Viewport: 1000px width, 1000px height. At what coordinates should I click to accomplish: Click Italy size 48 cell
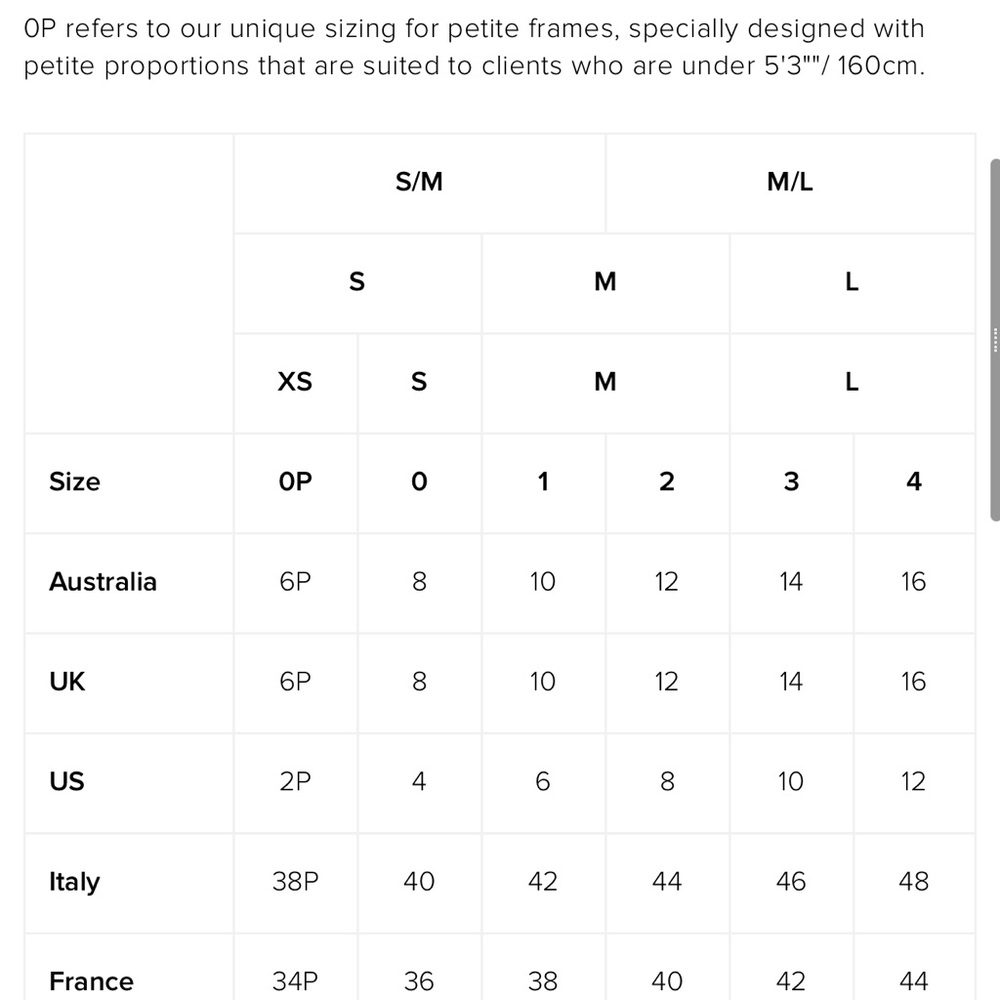click(914, 883)
